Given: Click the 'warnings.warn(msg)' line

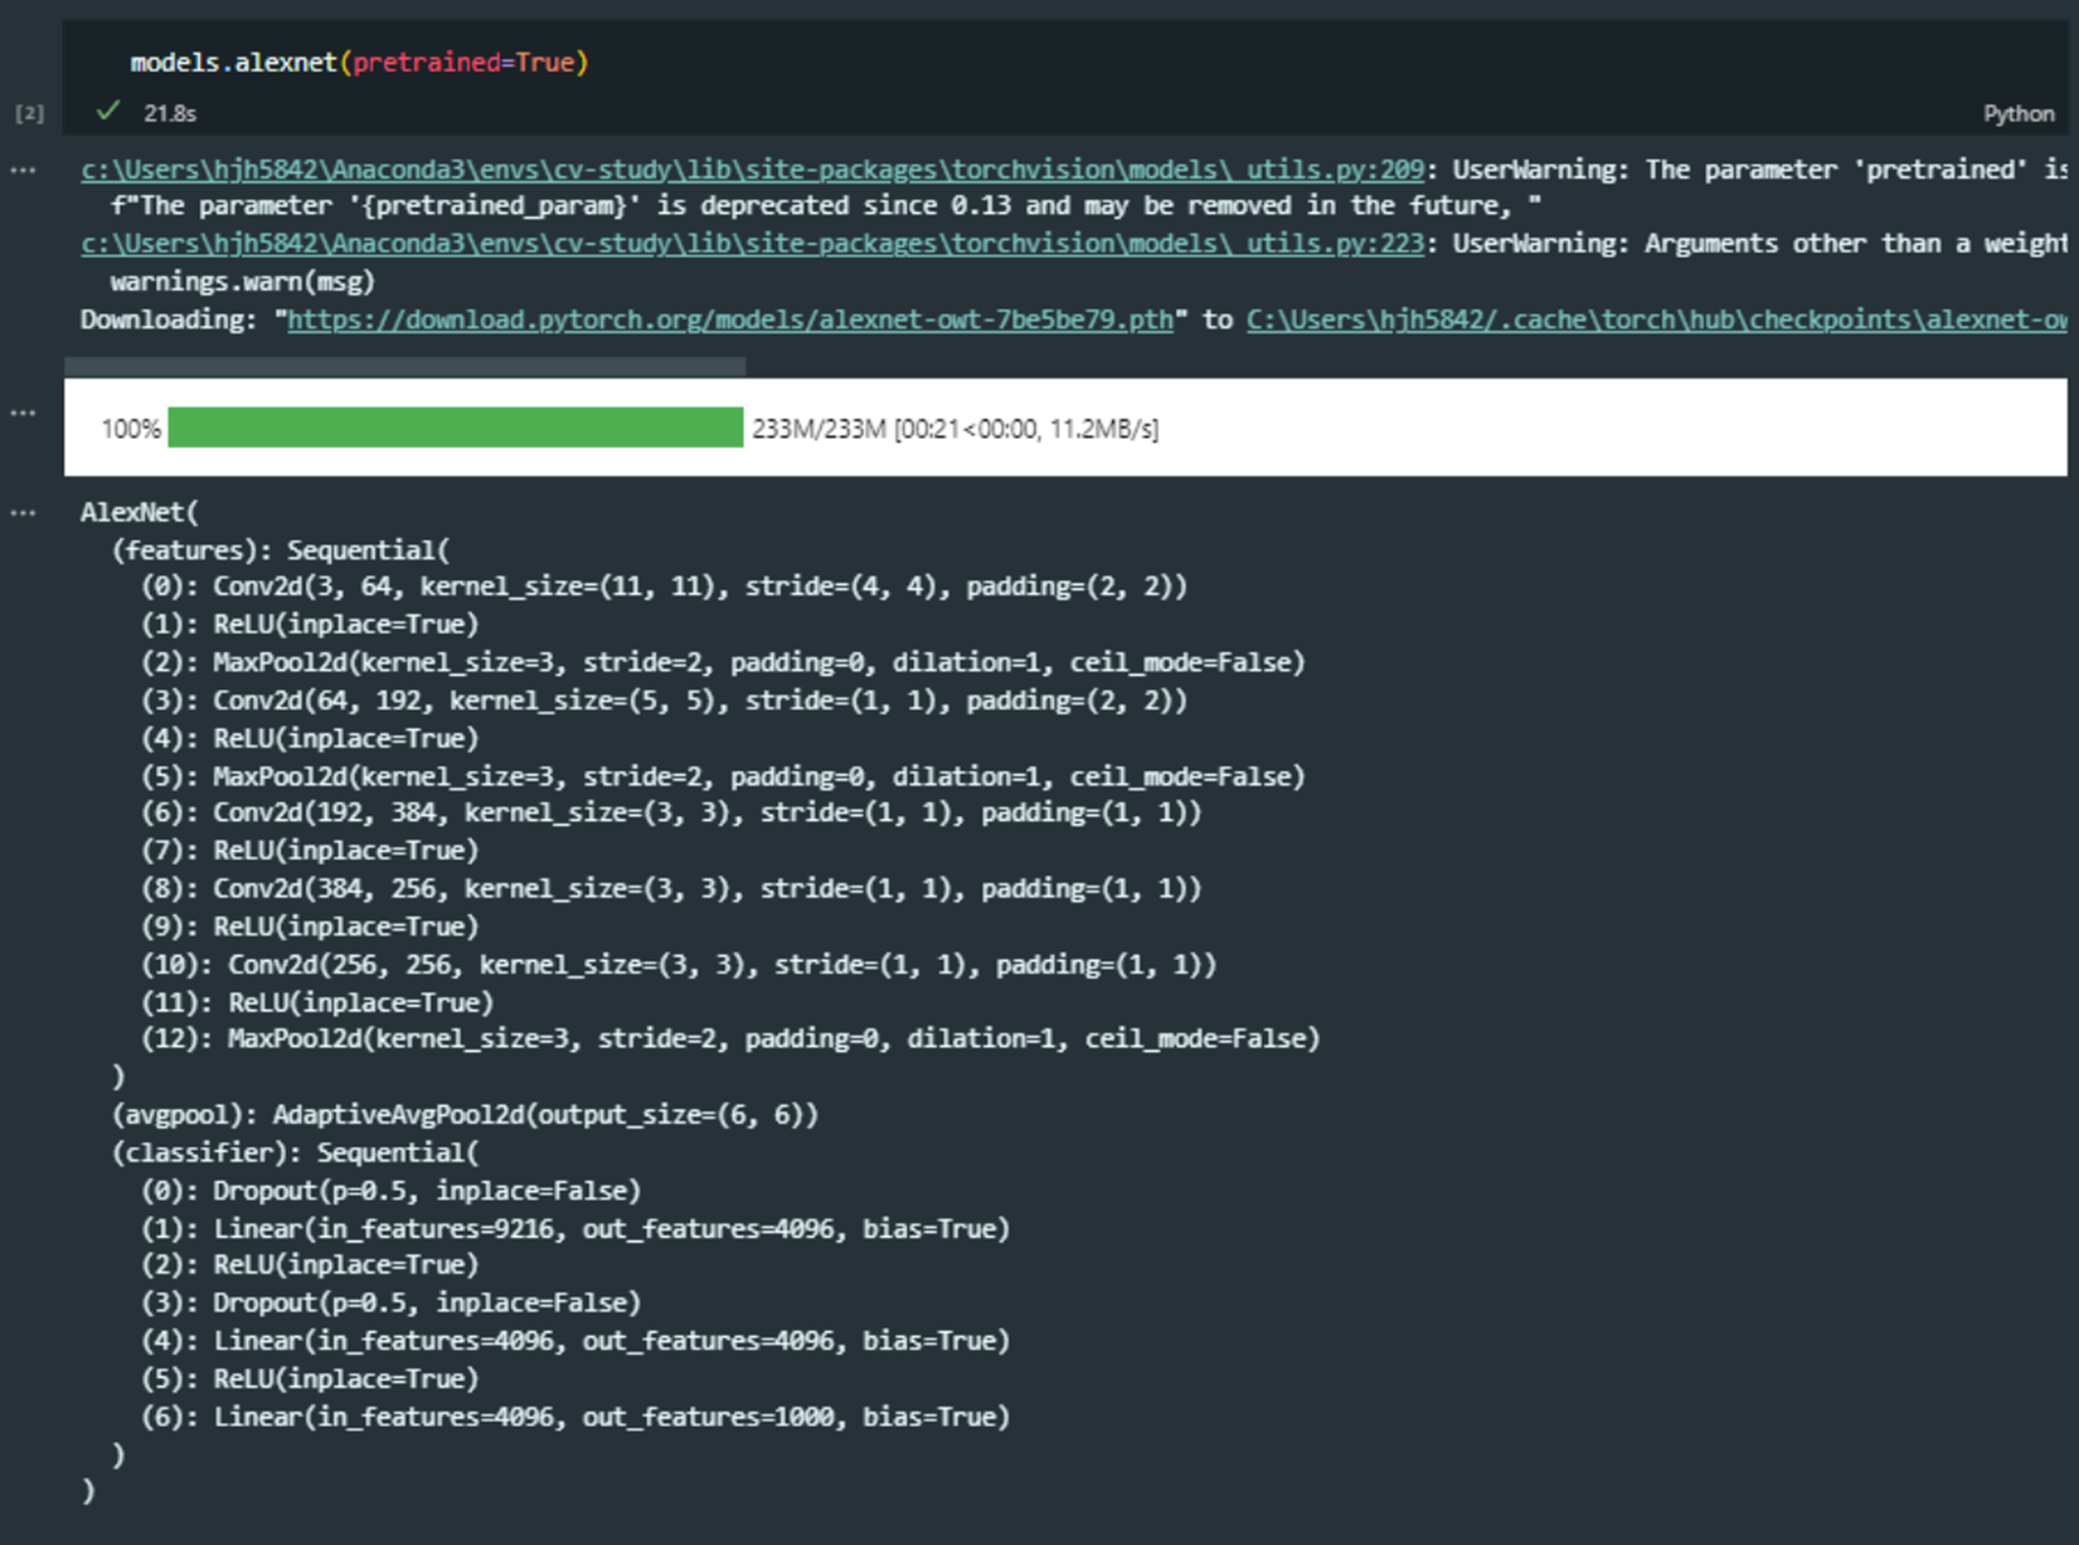Looking at the screenshot, I should 243,281.
